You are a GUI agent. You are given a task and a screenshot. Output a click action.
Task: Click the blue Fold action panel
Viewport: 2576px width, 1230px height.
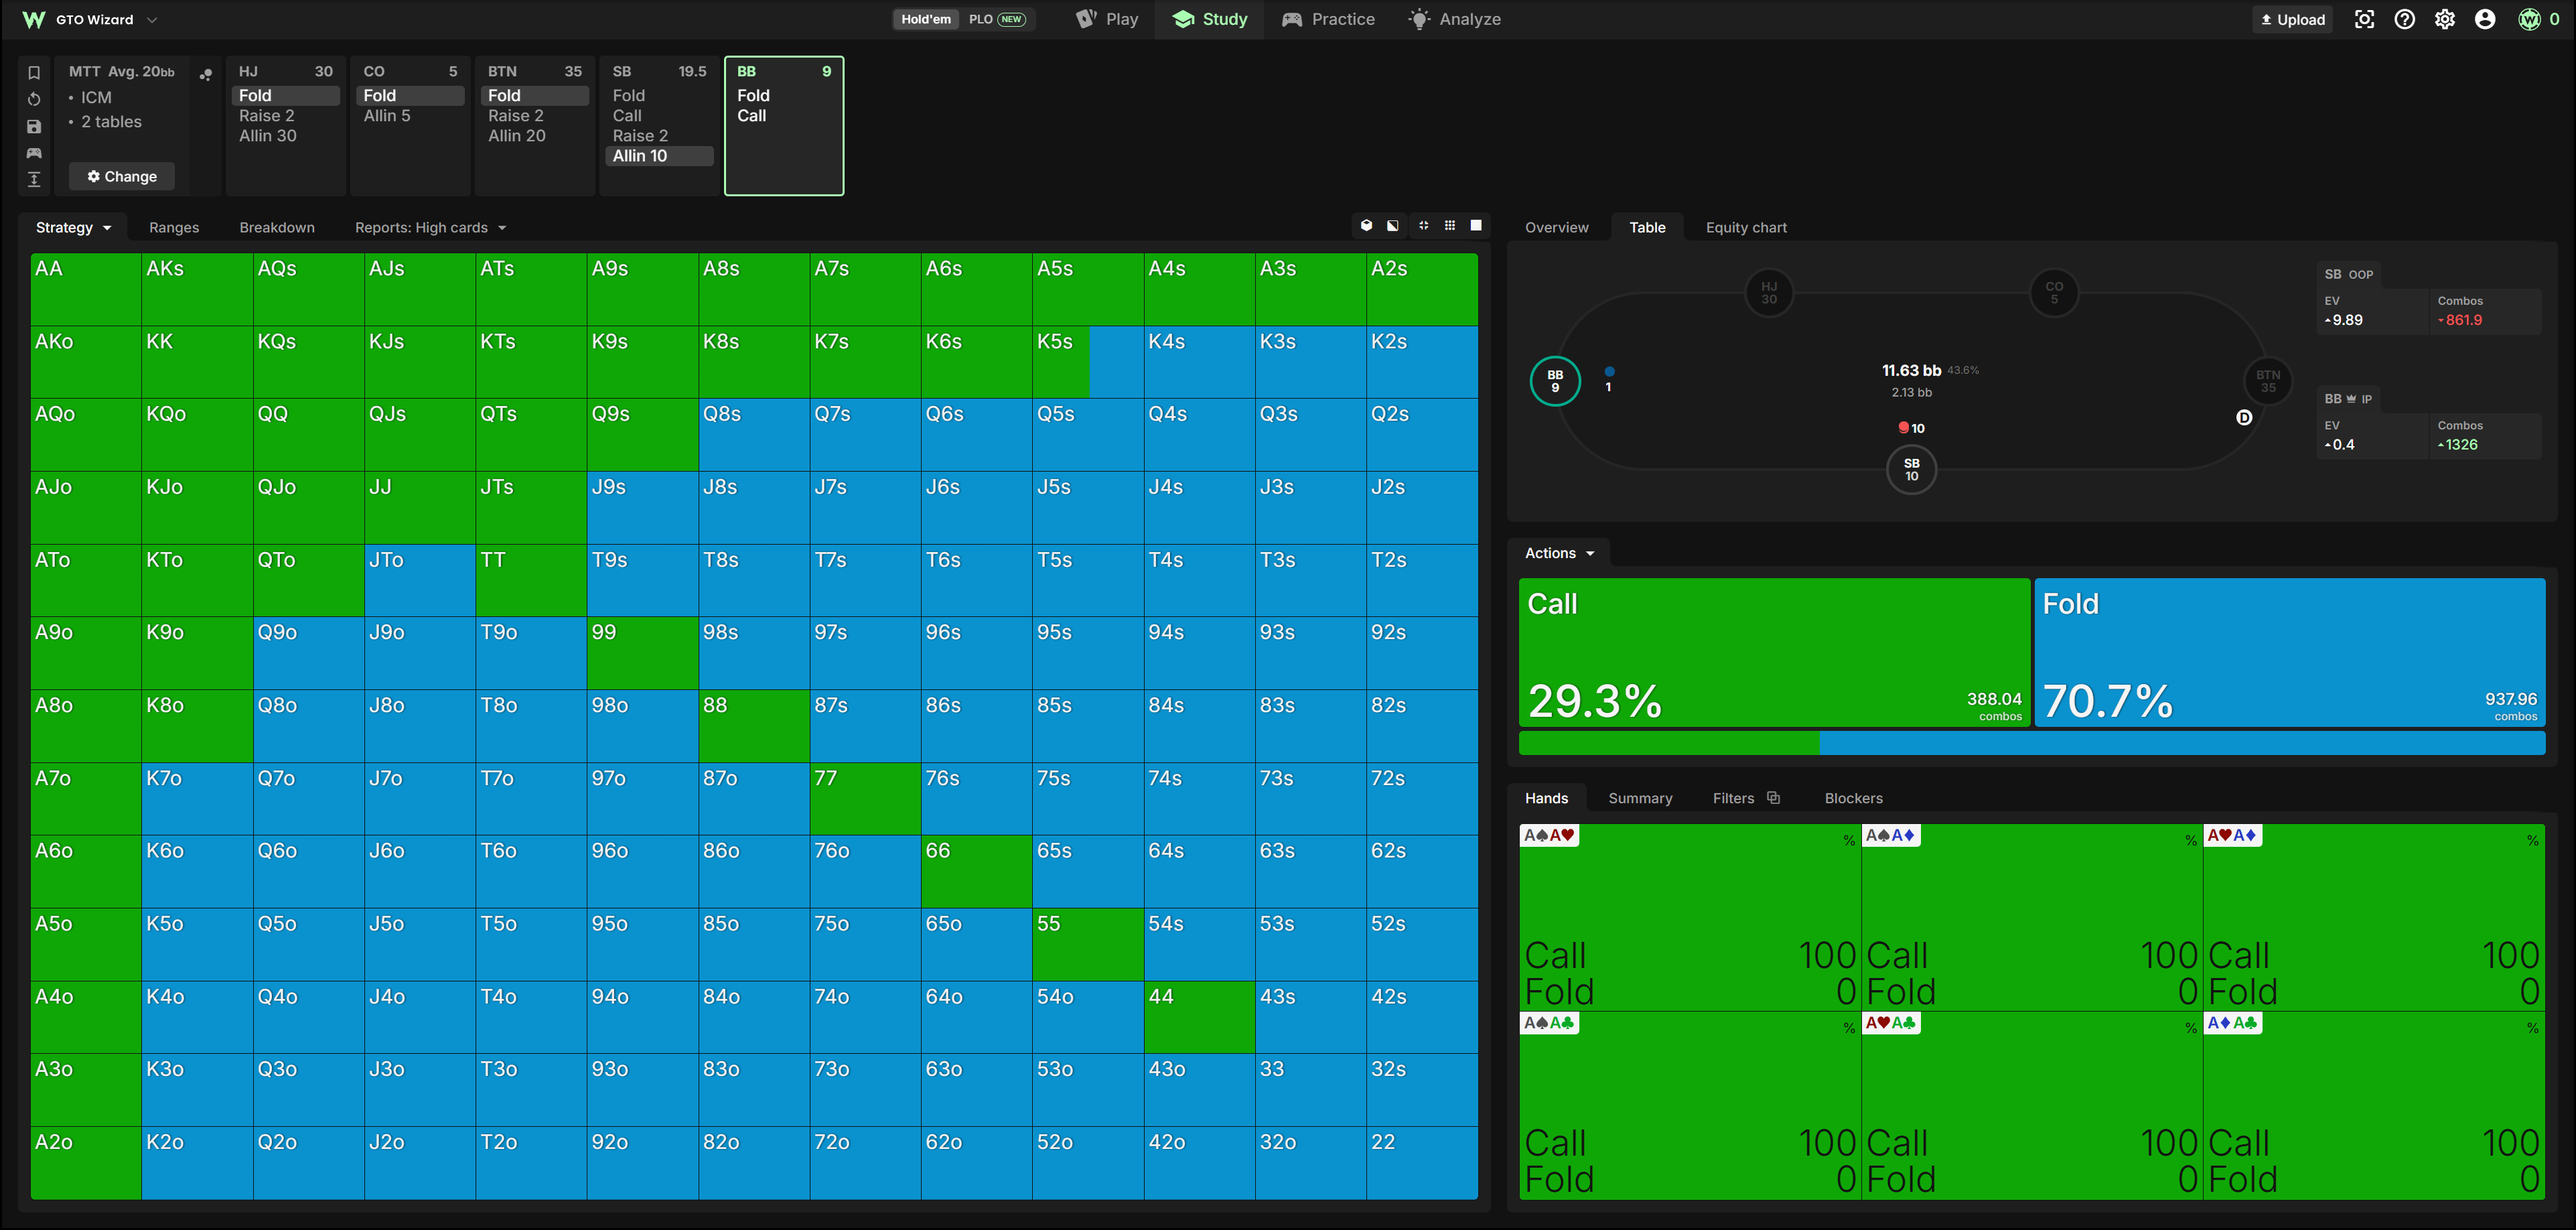[x=2290, y=652]
